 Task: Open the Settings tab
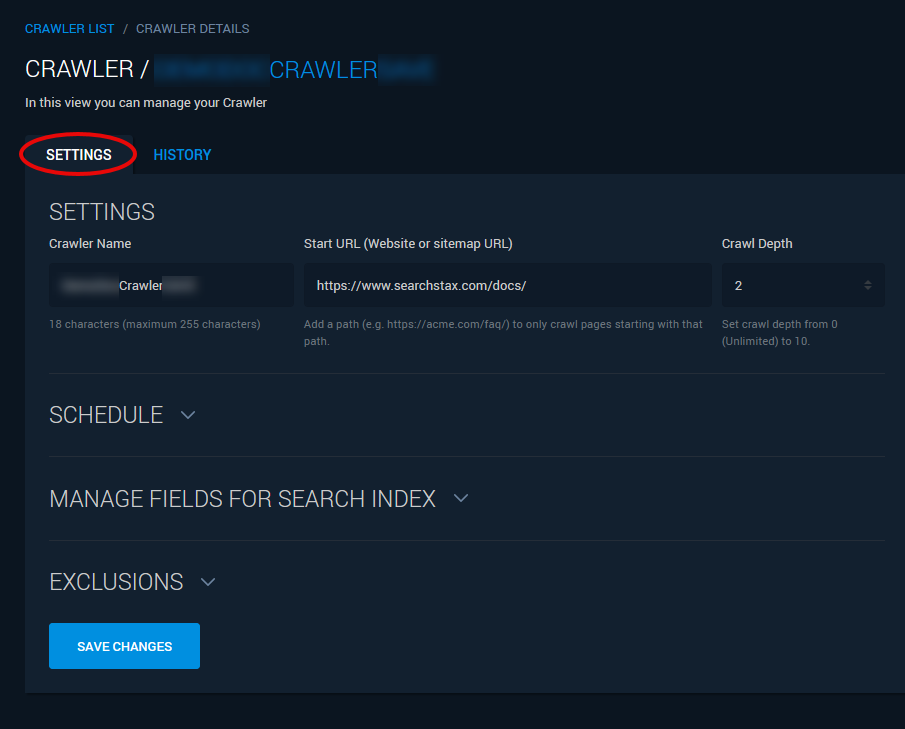tap(78, 155)
